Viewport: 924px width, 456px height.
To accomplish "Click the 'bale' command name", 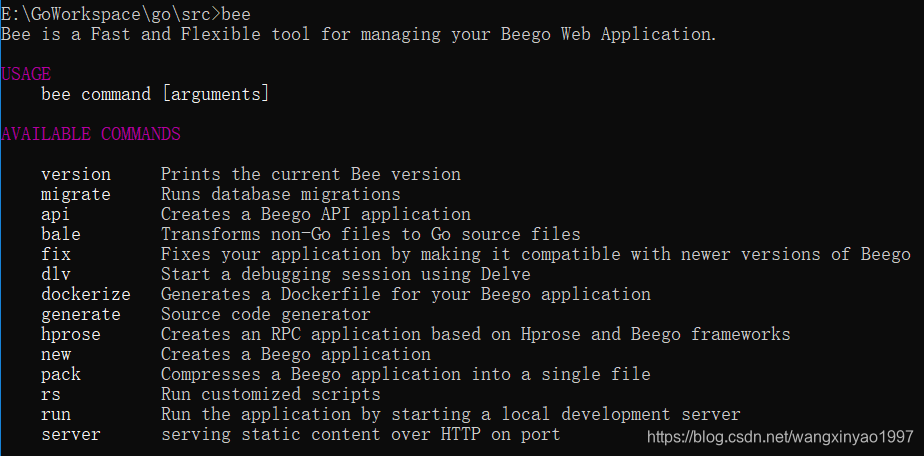I will click(61, 234).
